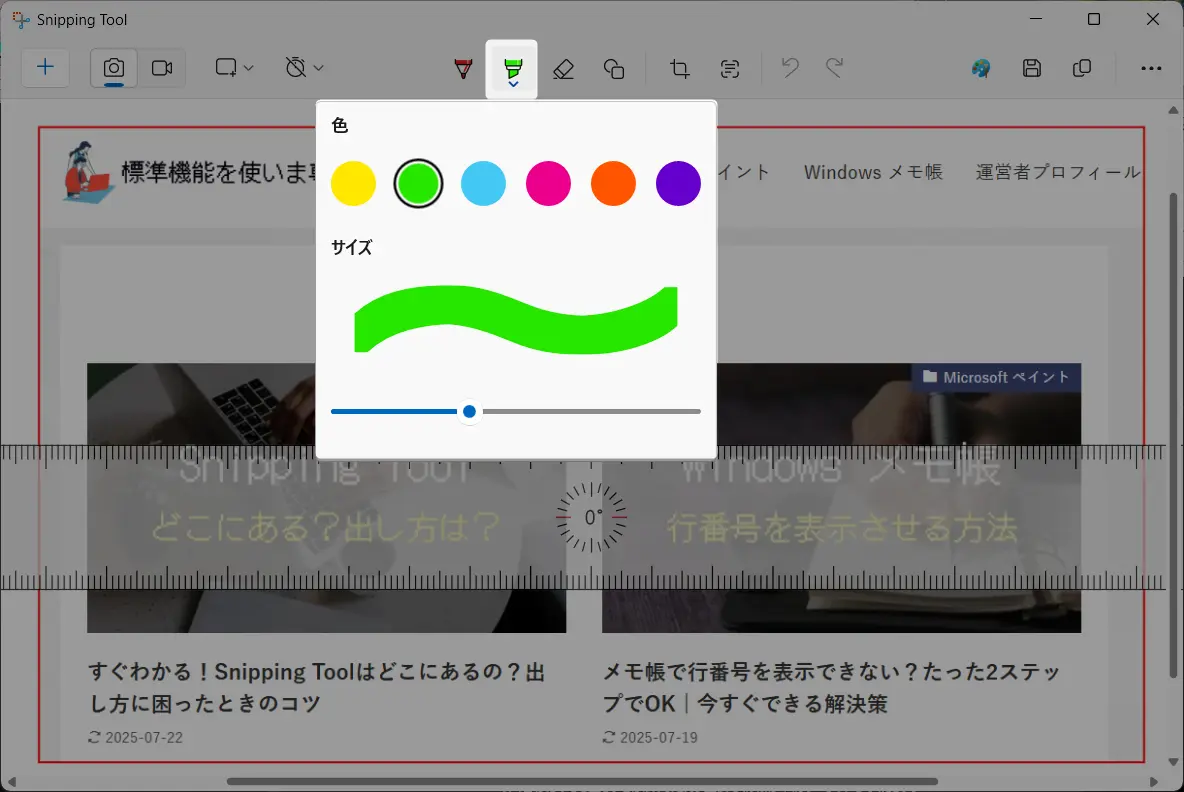Open the snip in Paint
Viewport: 1184px width, 792px height.
click(981, 69)
